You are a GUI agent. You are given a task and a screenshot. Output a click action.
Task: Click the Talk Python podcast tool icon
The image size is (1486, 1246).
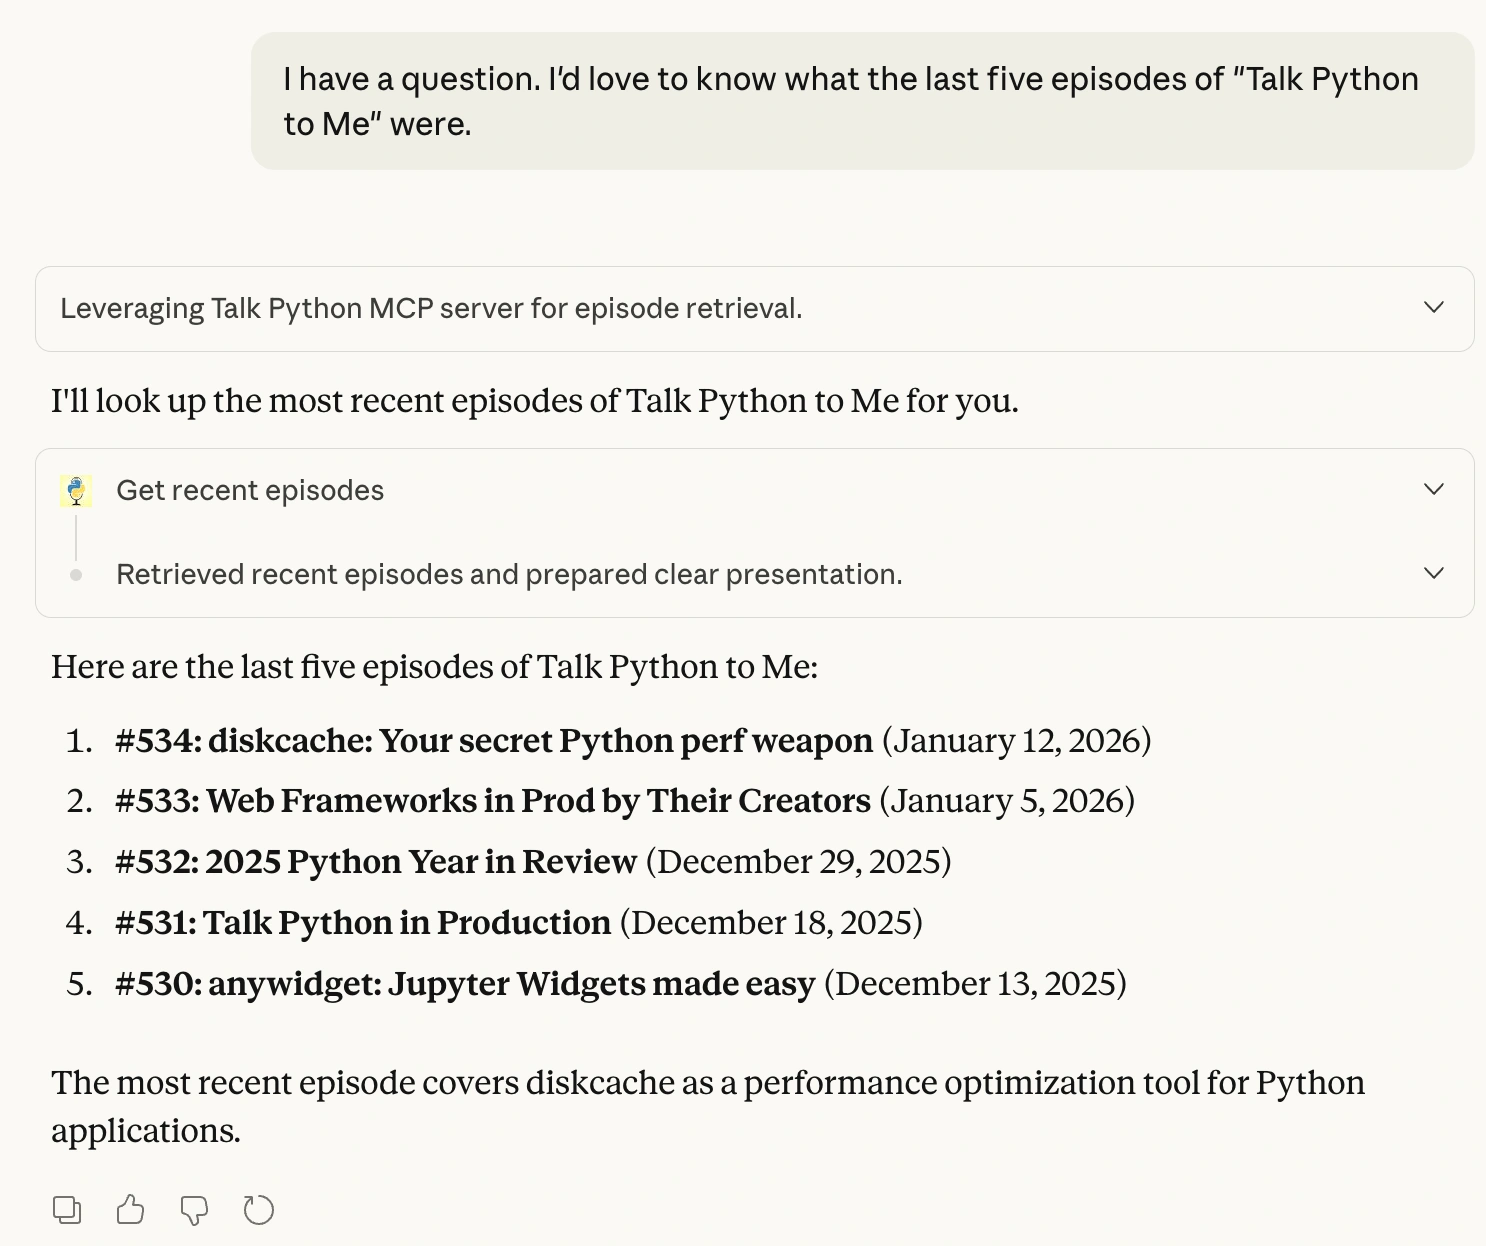point(76,490)
